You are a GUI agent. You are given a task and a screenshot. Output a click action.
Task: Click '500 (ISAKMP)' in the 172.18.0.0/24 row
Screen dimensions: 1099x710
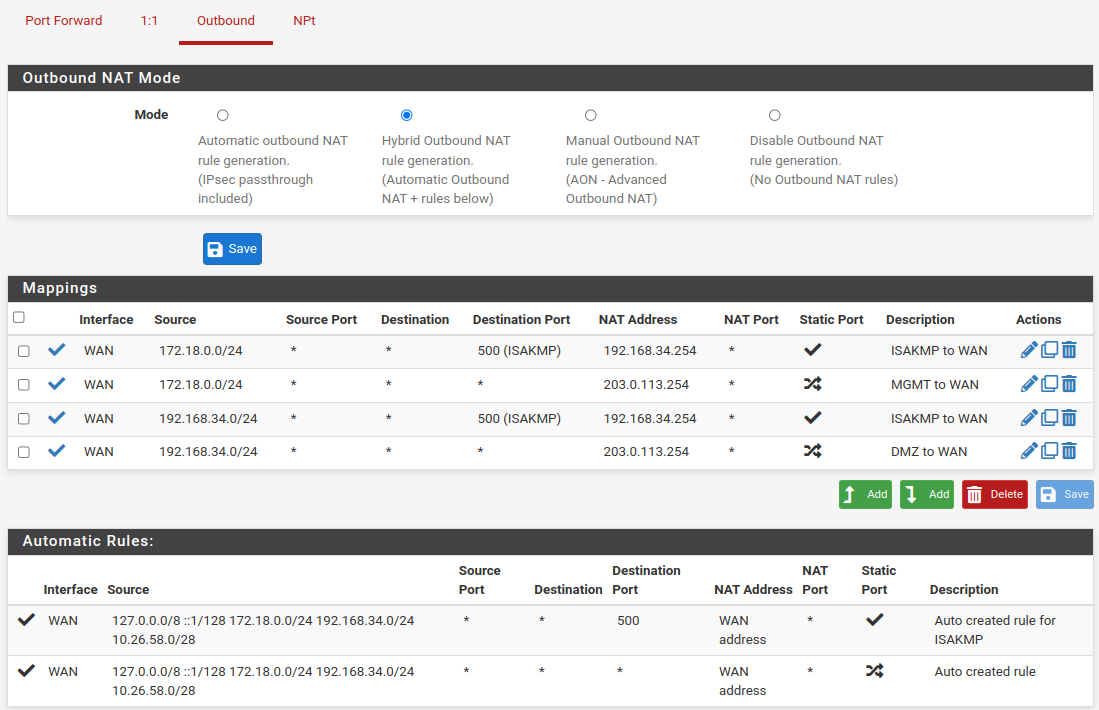click(519, 350)
